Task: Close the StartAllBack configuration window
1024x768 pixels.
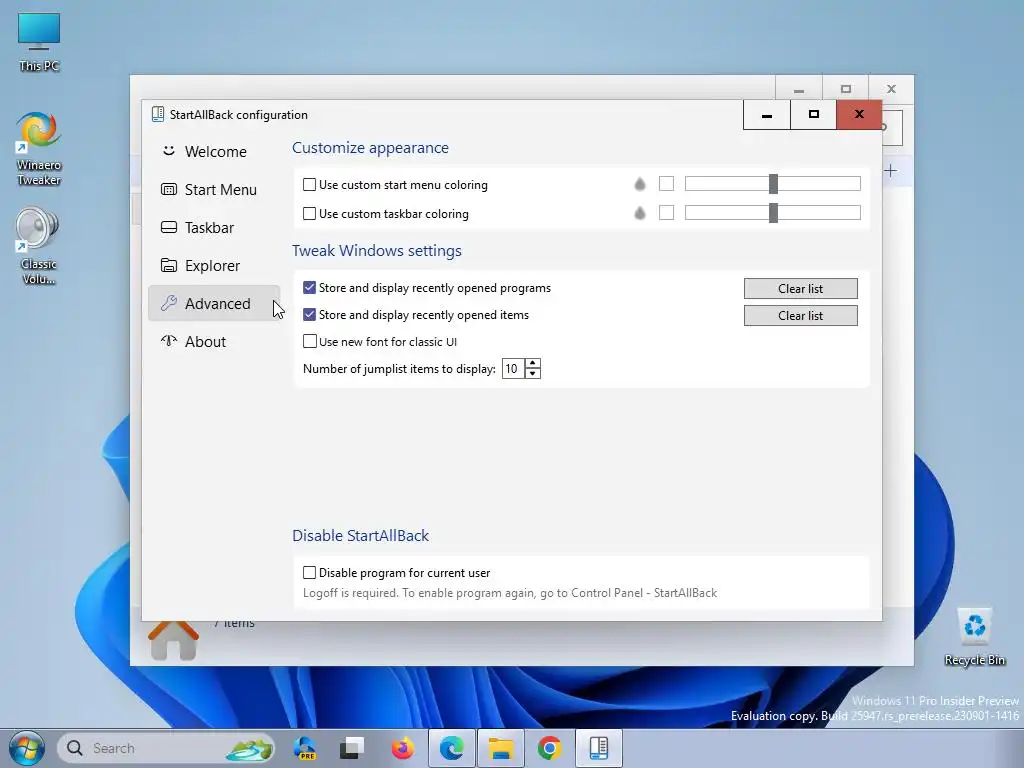Action: point(859,115)
